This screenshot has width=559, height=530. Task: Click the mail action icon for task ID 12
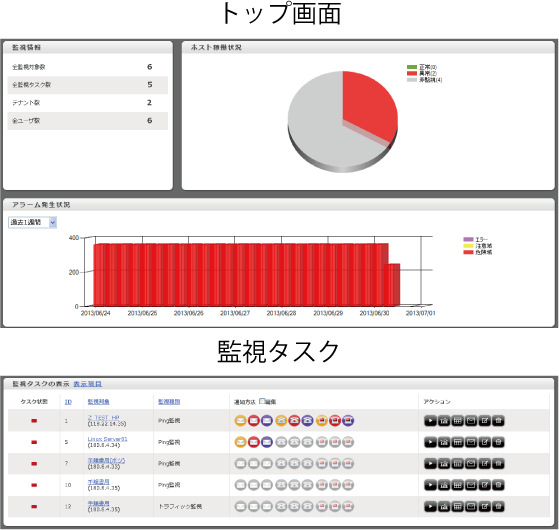[x=471, y=506]
